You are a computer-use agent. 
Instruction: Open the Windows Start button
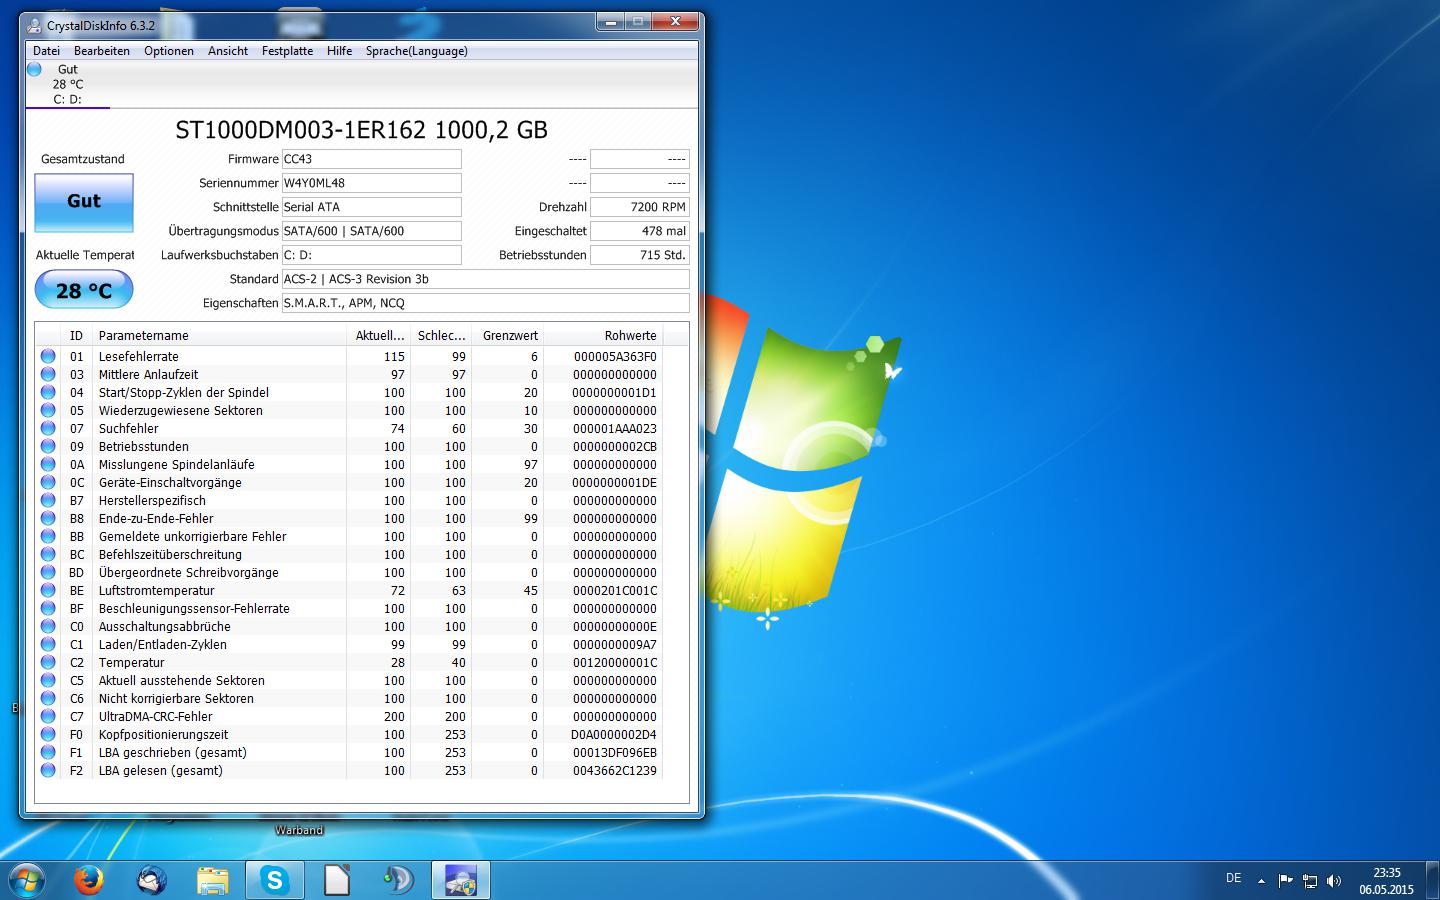[x=26, y=880]
